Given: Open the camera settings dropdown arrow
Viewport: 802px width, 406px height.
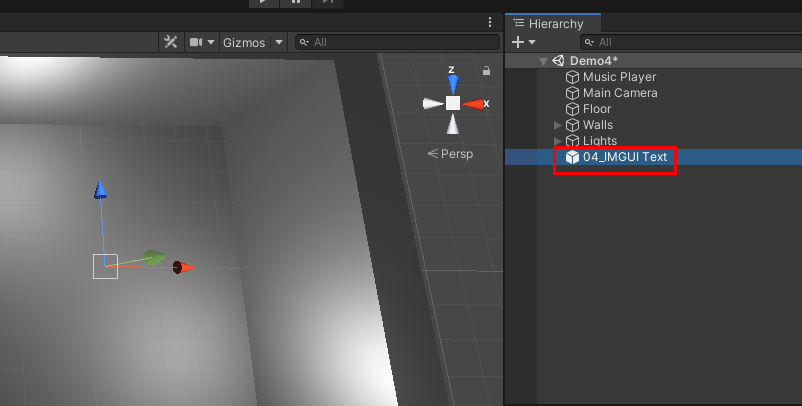Looking at the screenshot, I should coord(211,42).
